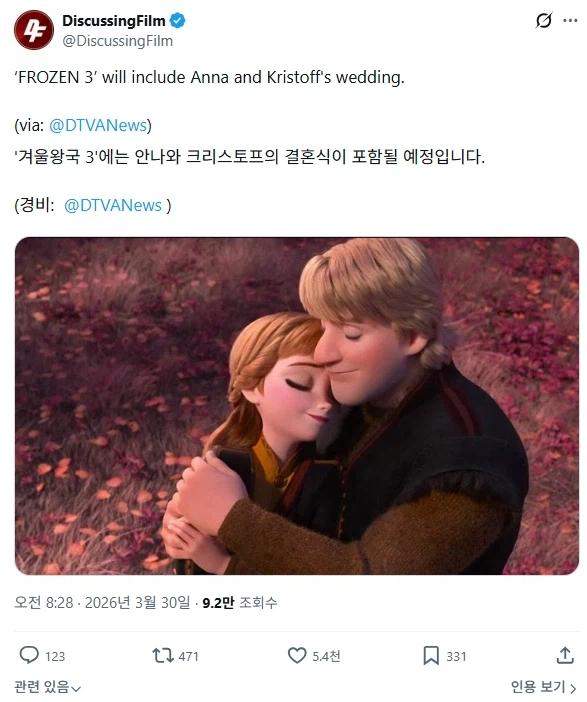Click the share upload icon

565,655
